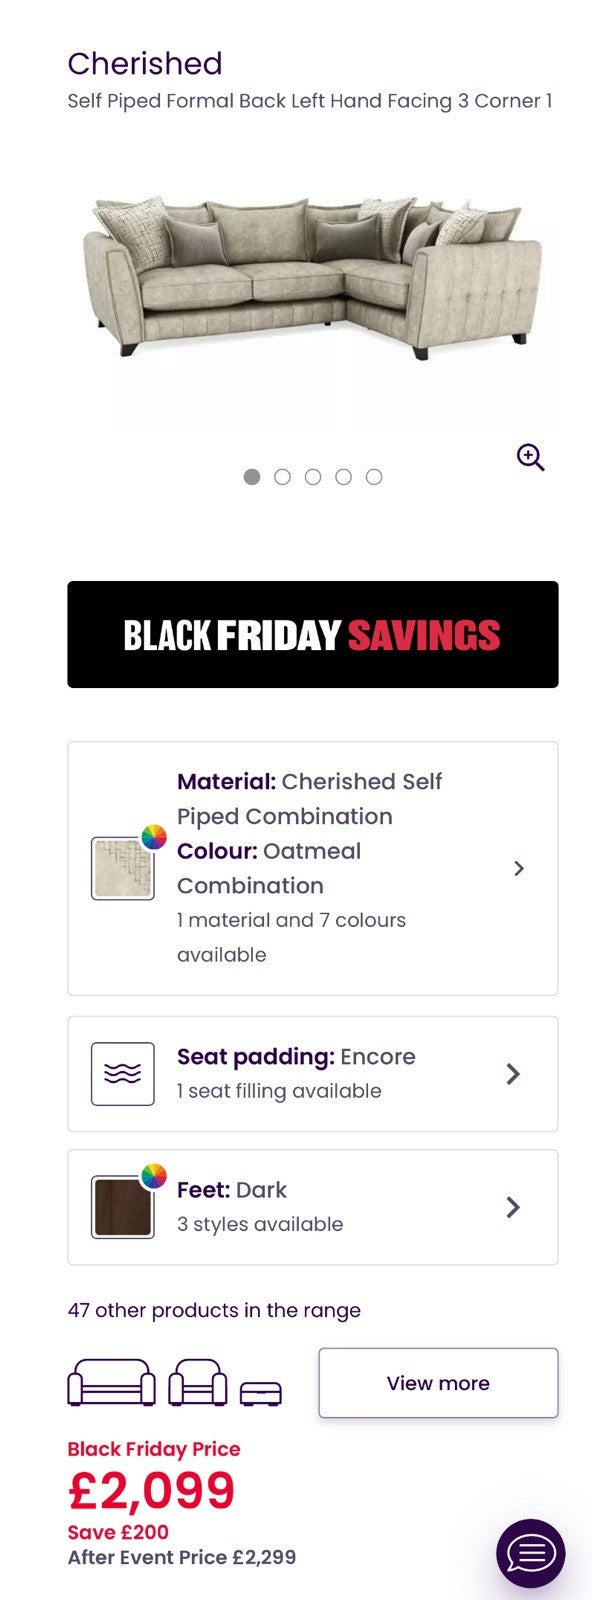Expand the Feet style options chevron
603x1600 pixels.
coord(513,1207)
